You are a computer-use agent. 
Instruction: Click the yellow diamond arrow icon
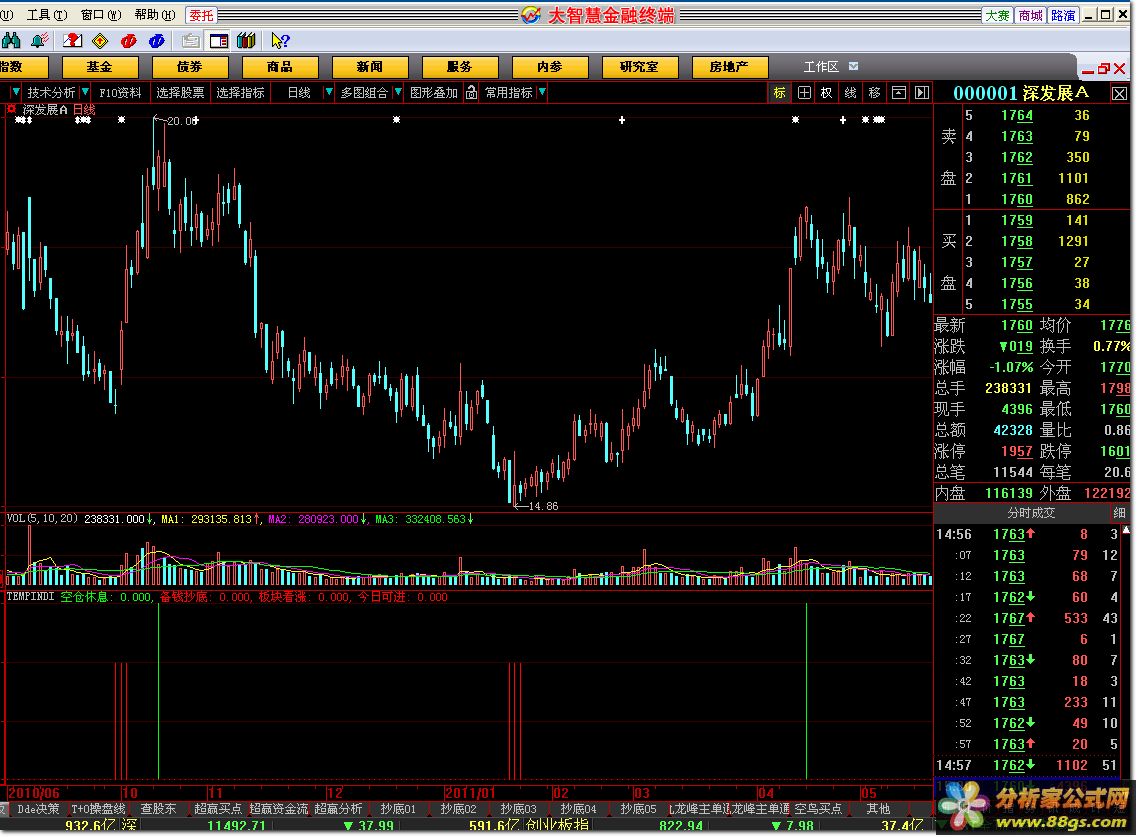(x=100, y=41)
